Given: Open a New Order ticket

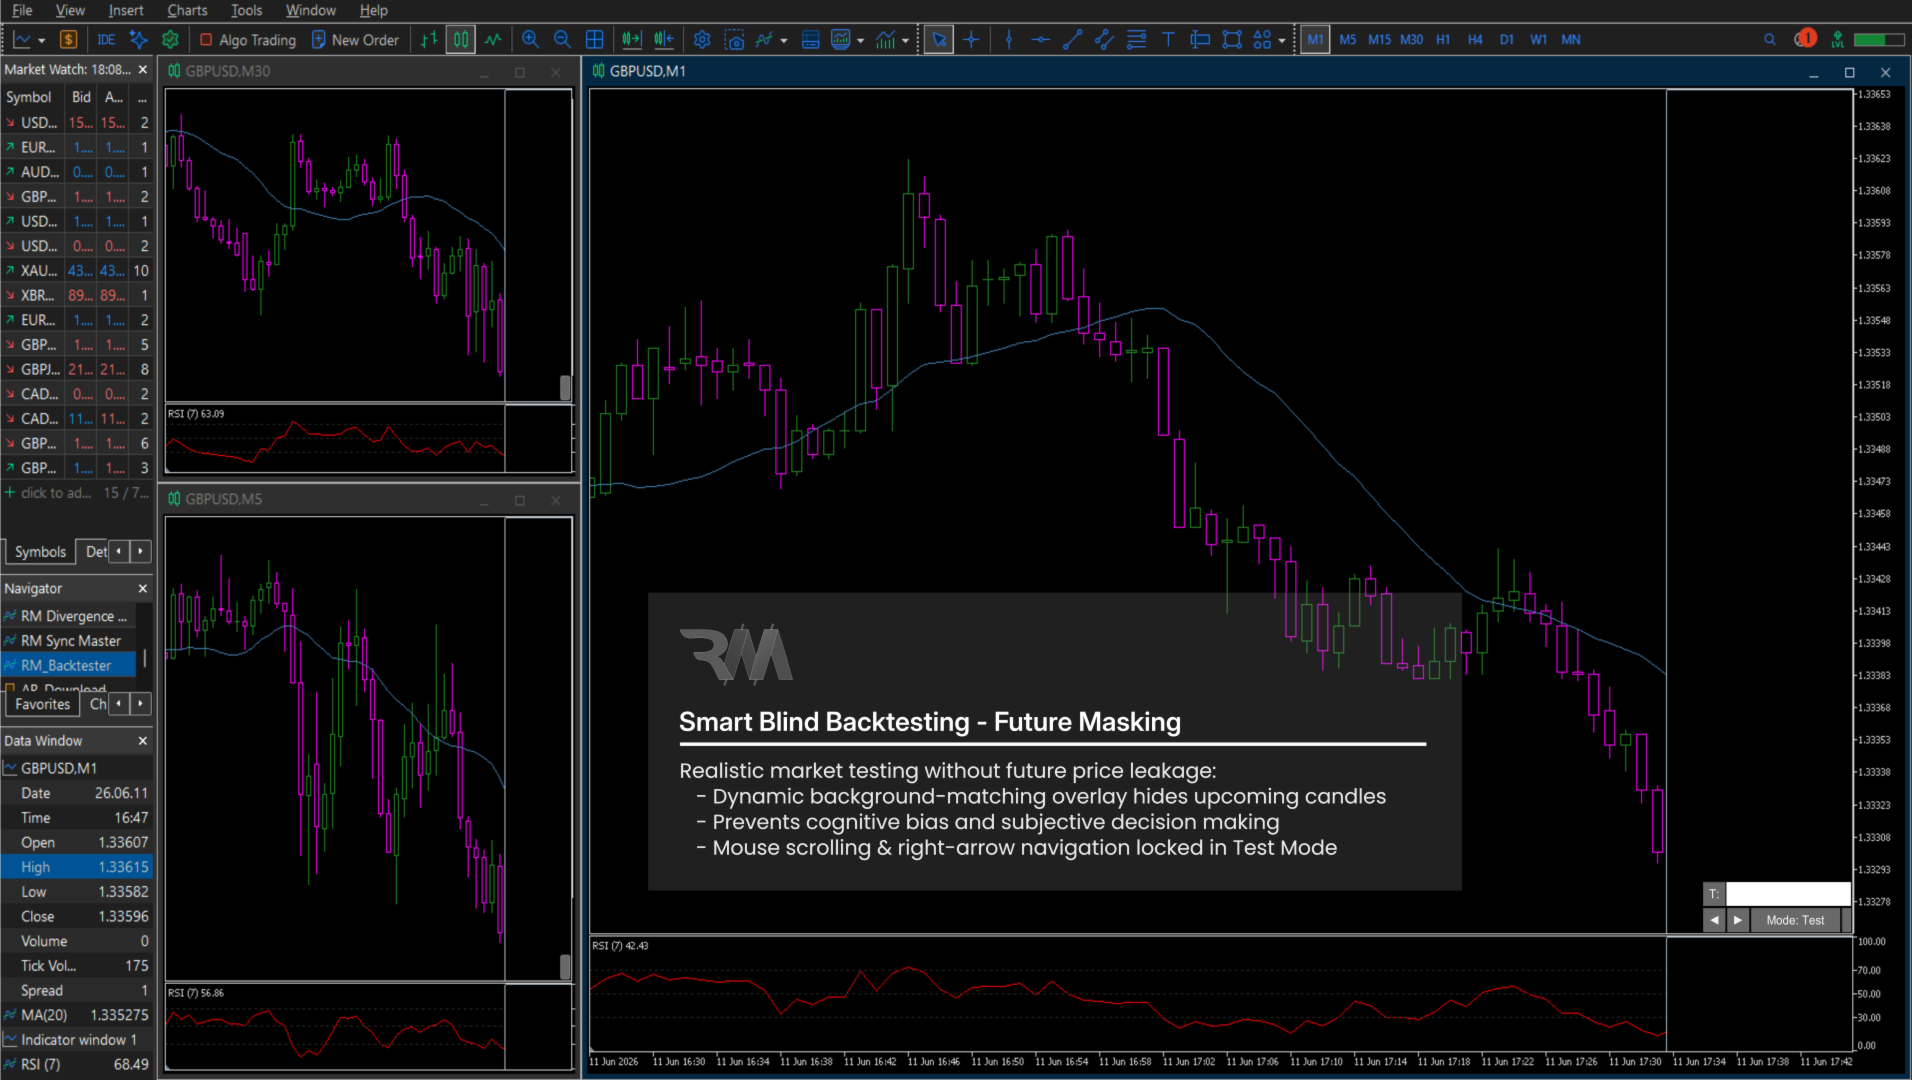Looking at the screenshot, I should pos(355,40).
